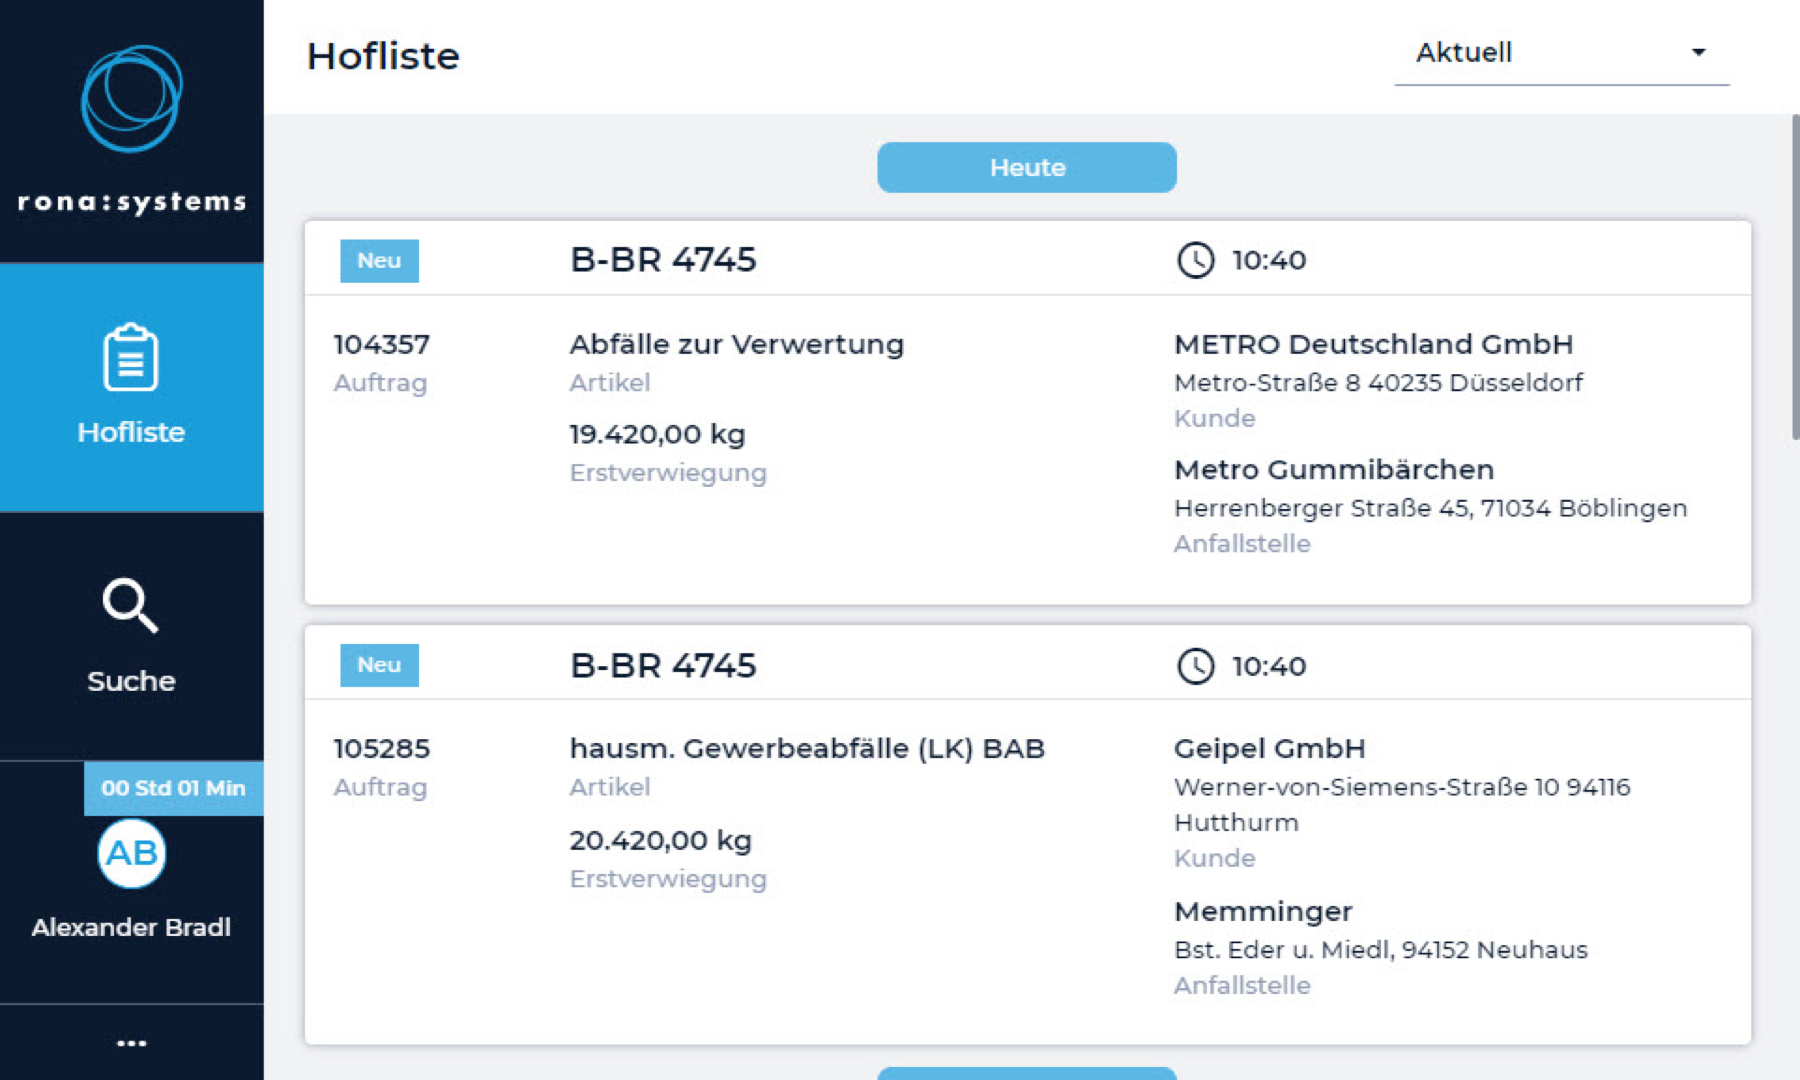The image size is (1800, 1080).
Task: Click clock icon on second order card
Action: point(1195,666)
